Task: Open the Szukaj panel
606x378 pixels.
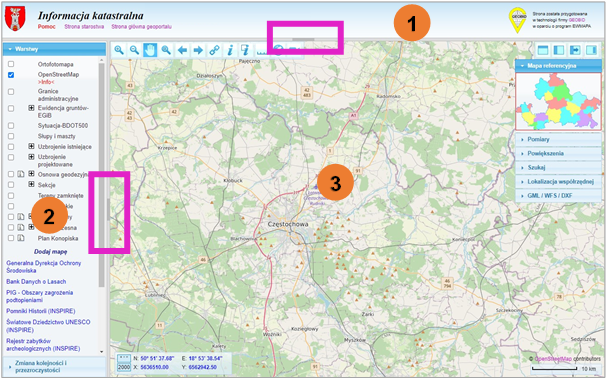Action: pos(558,167)
